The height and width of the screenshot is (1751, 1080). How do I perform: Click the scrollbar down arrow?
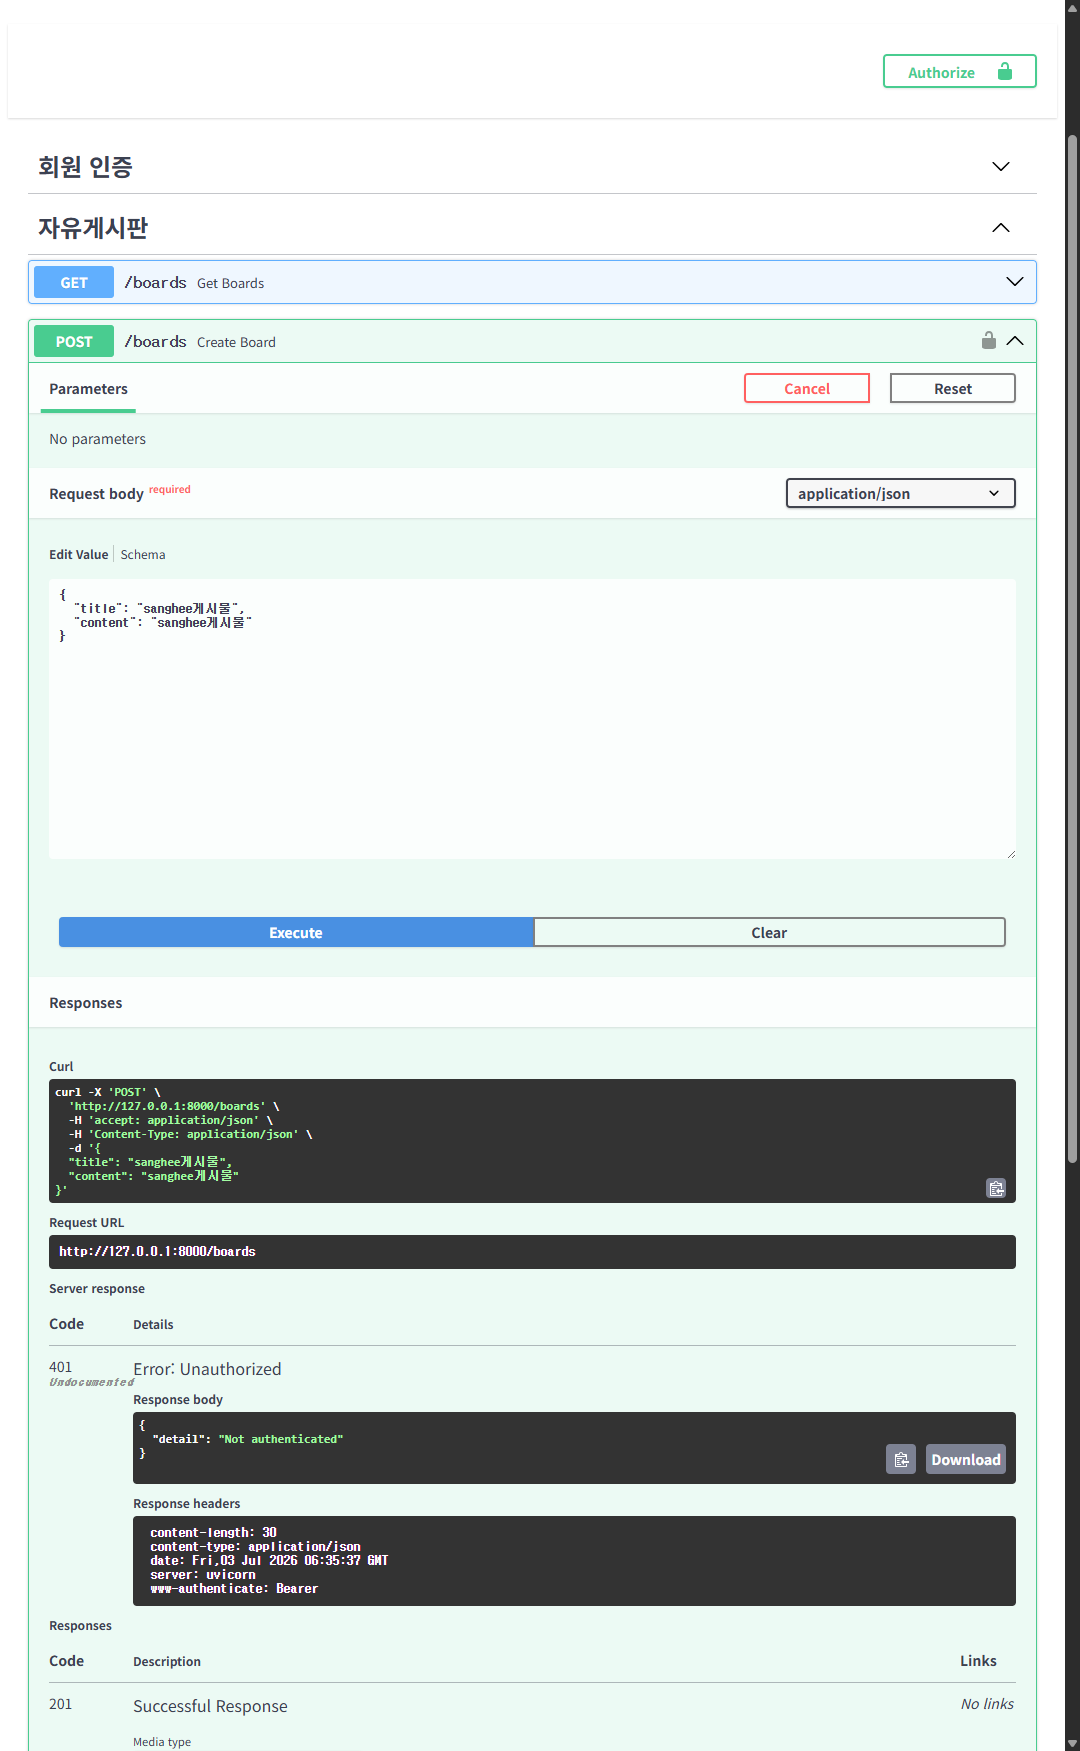click(x=1072, y=1743)
